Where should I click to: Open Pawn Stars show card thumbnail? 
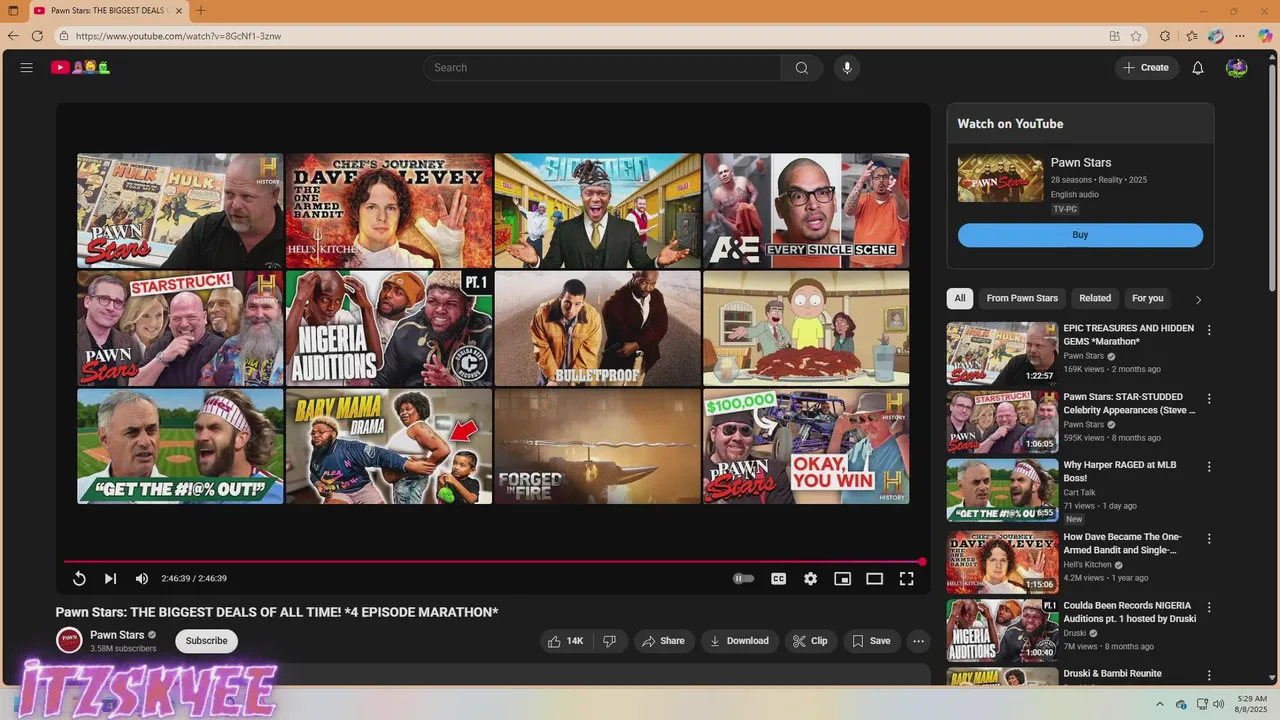pos(1000,178)
